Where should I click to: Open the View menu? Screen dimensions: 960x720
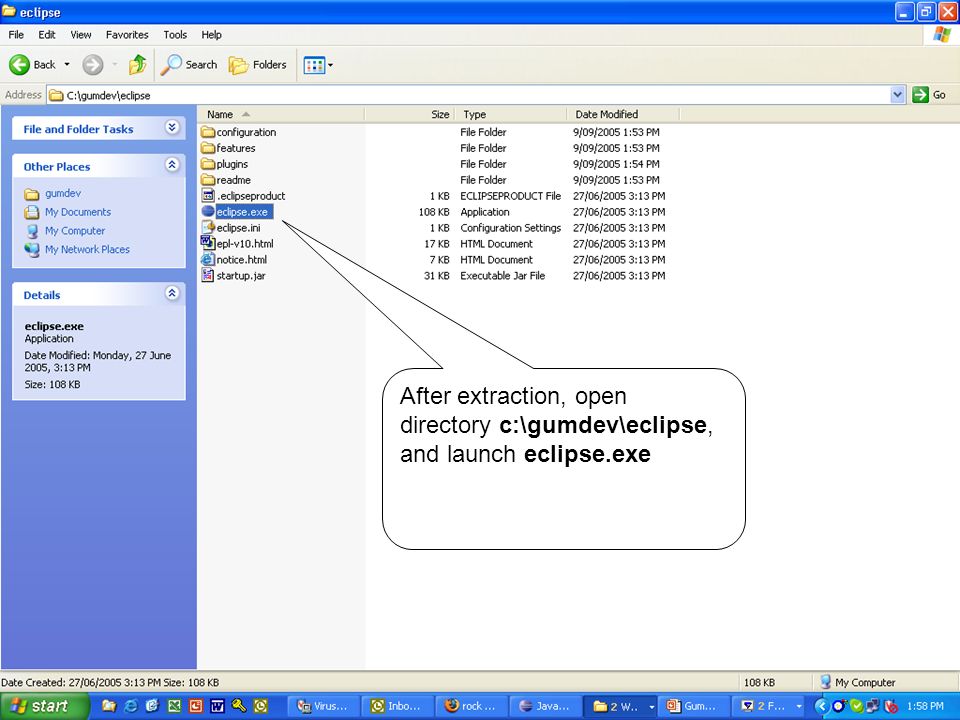81,35
